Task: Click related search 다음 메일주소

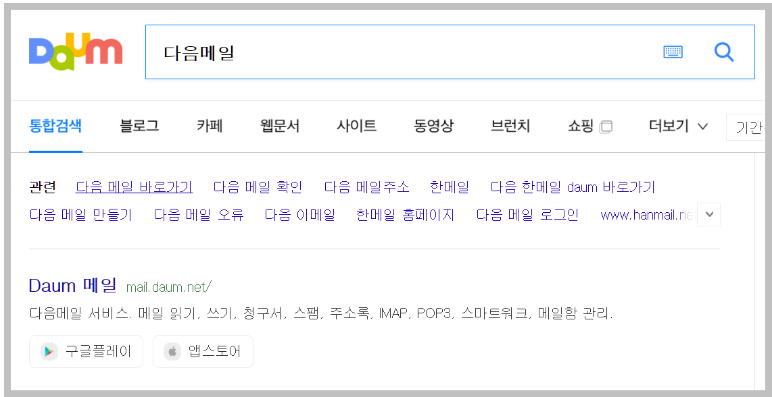Action: point(366,187)
